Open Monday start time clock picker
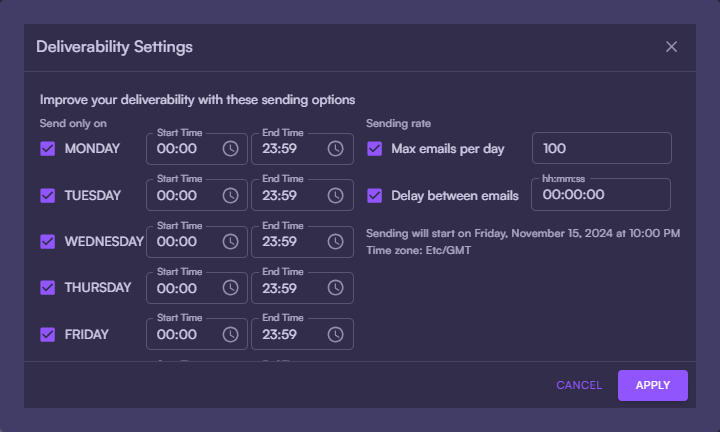This screenshot has height=432, width=720. (230, 149)
